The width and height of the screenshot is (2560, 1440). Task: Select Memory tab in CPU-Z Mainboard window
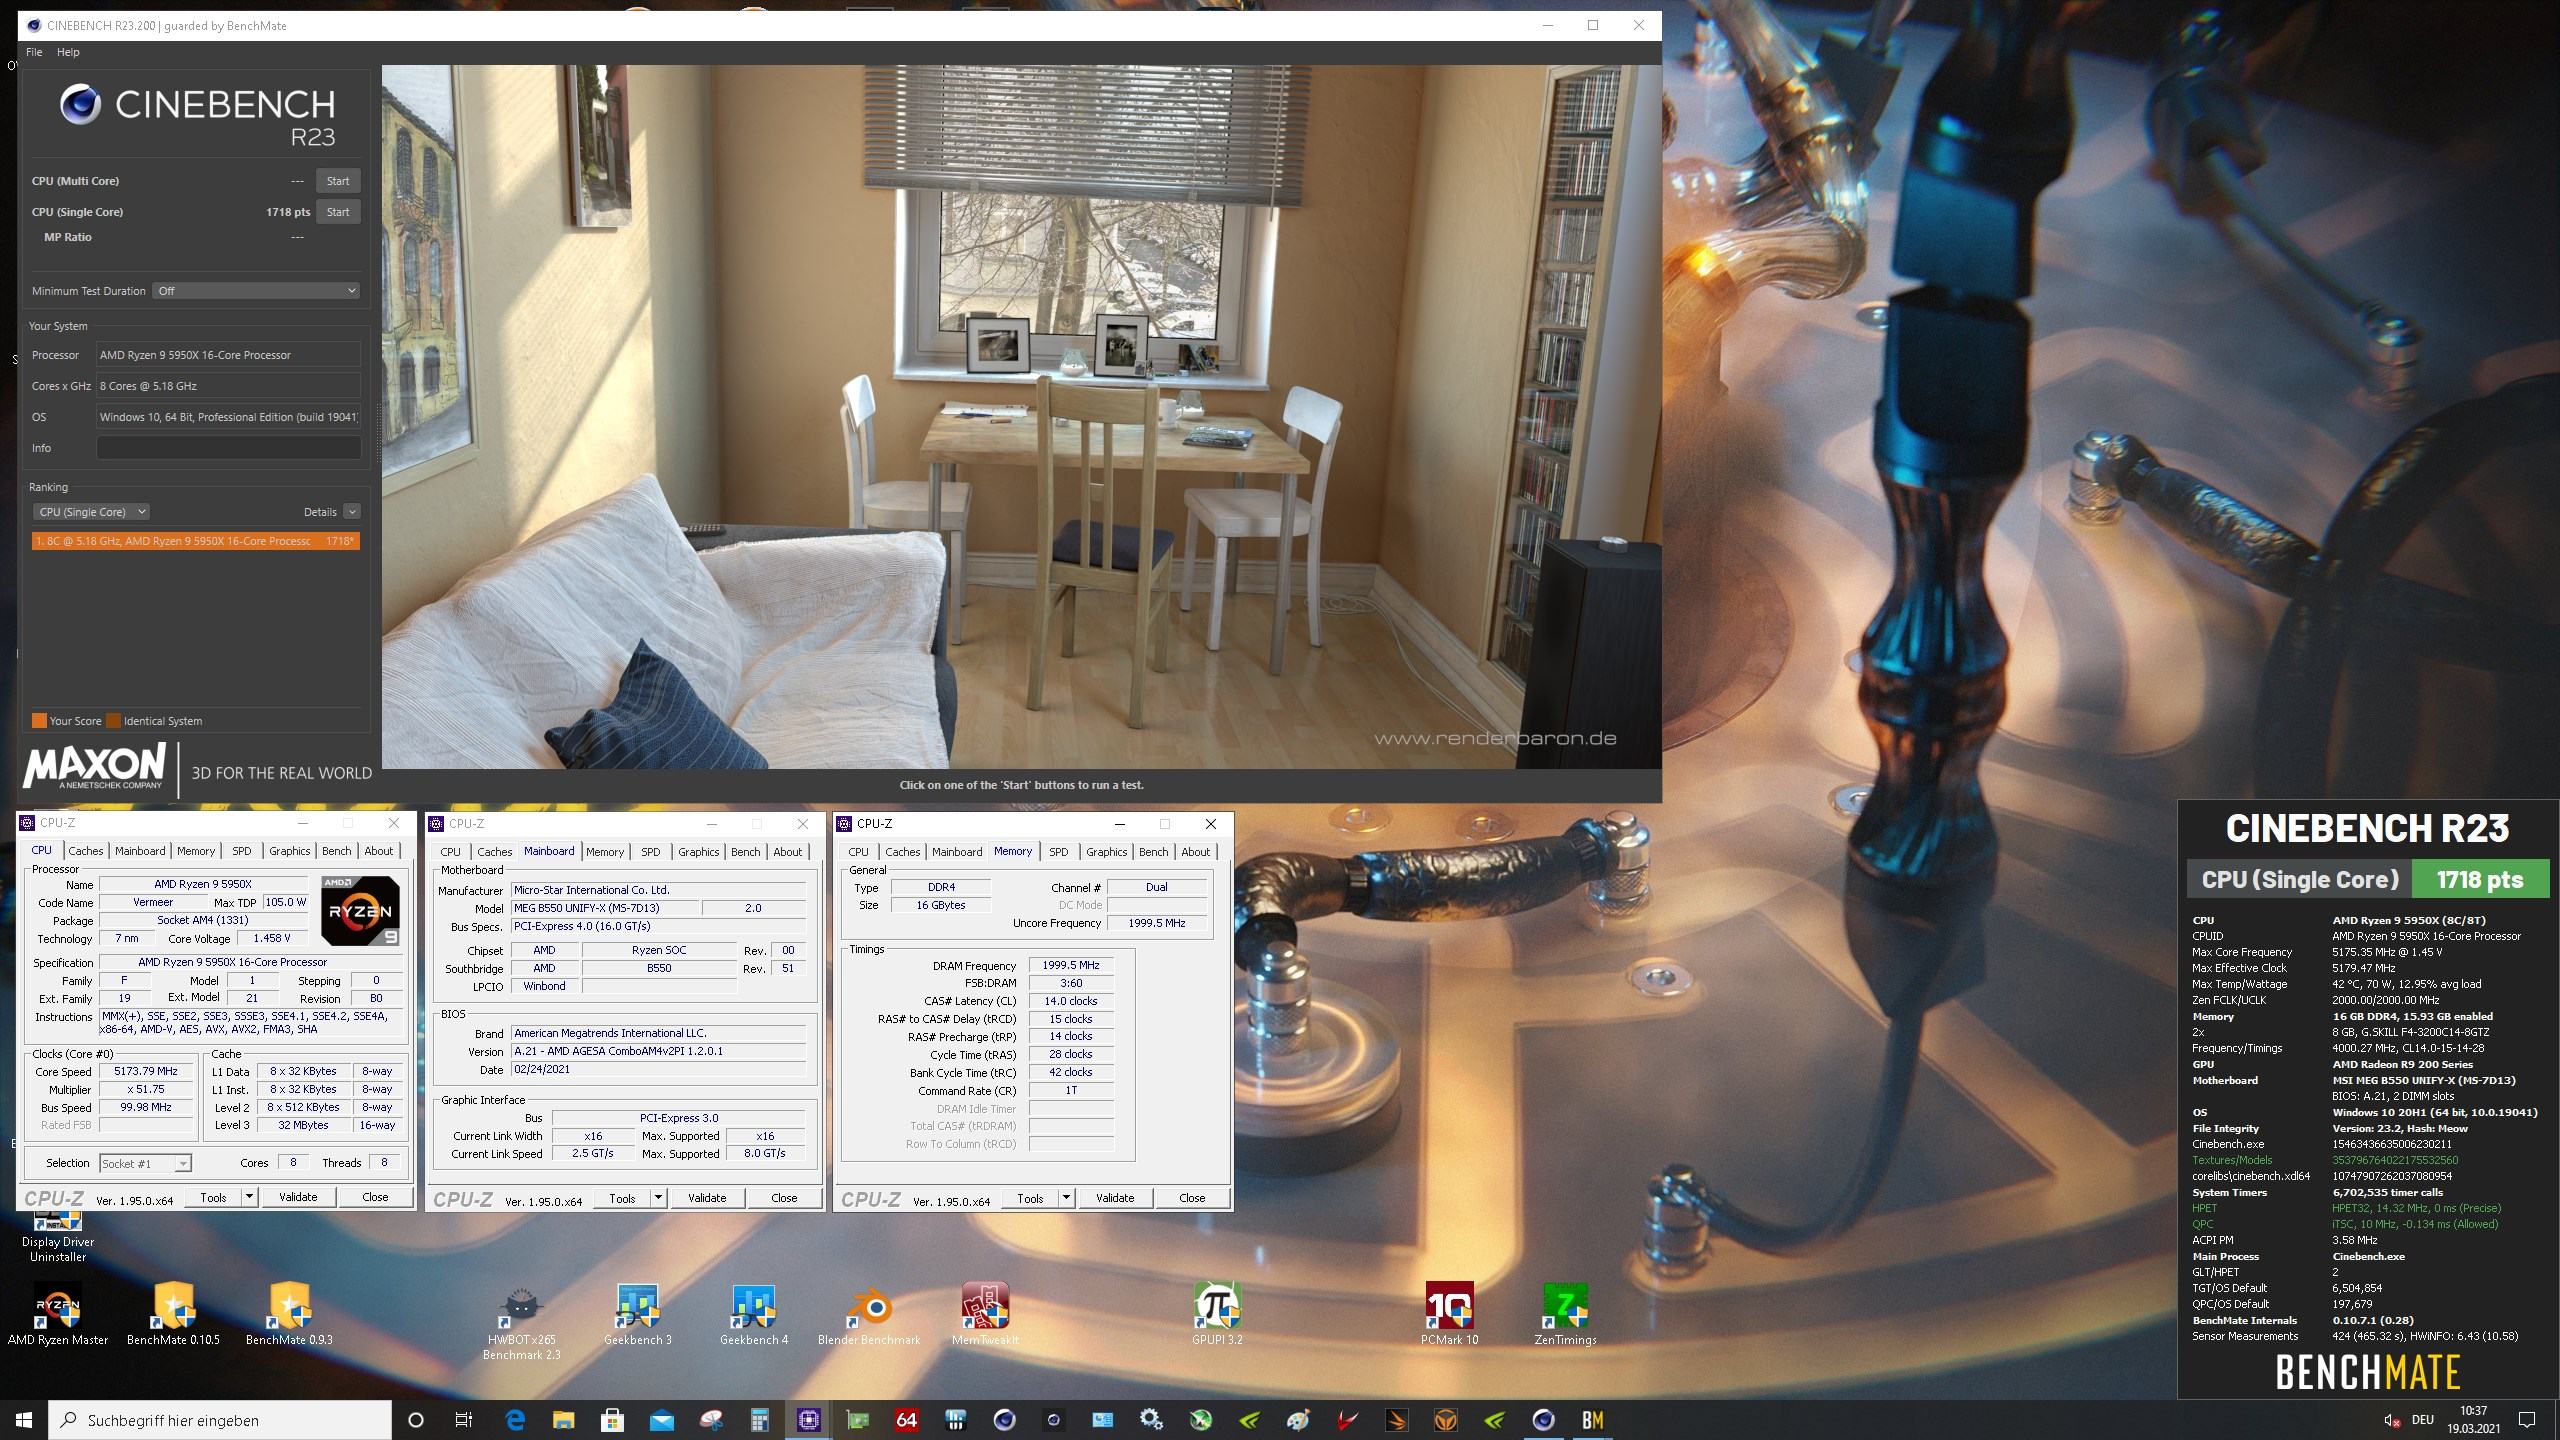coord(605,852)
